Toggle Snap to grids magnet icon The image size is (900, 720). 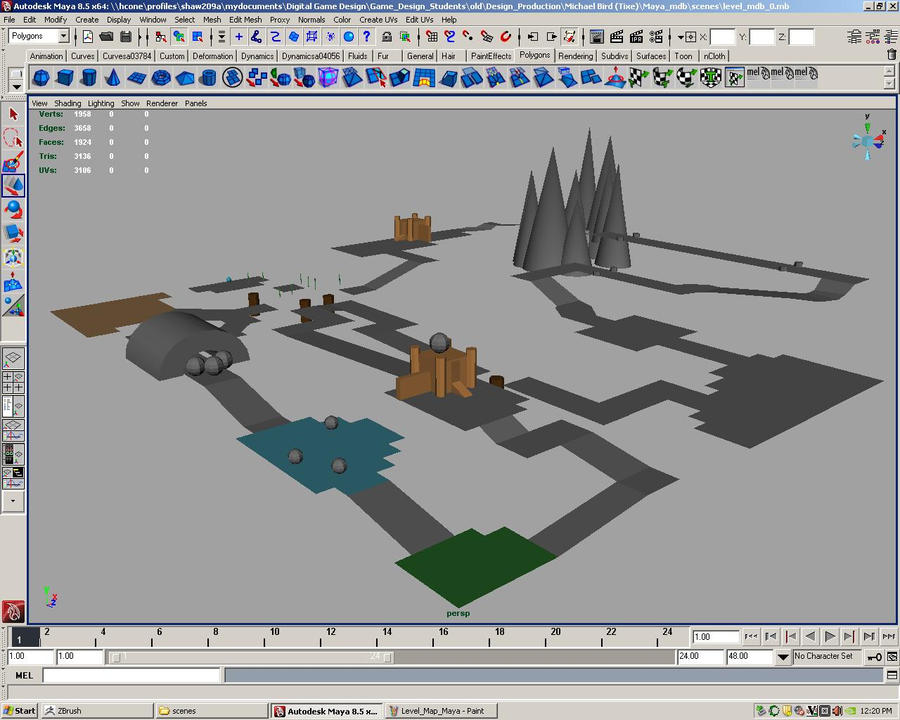click(x=433, y=38)
